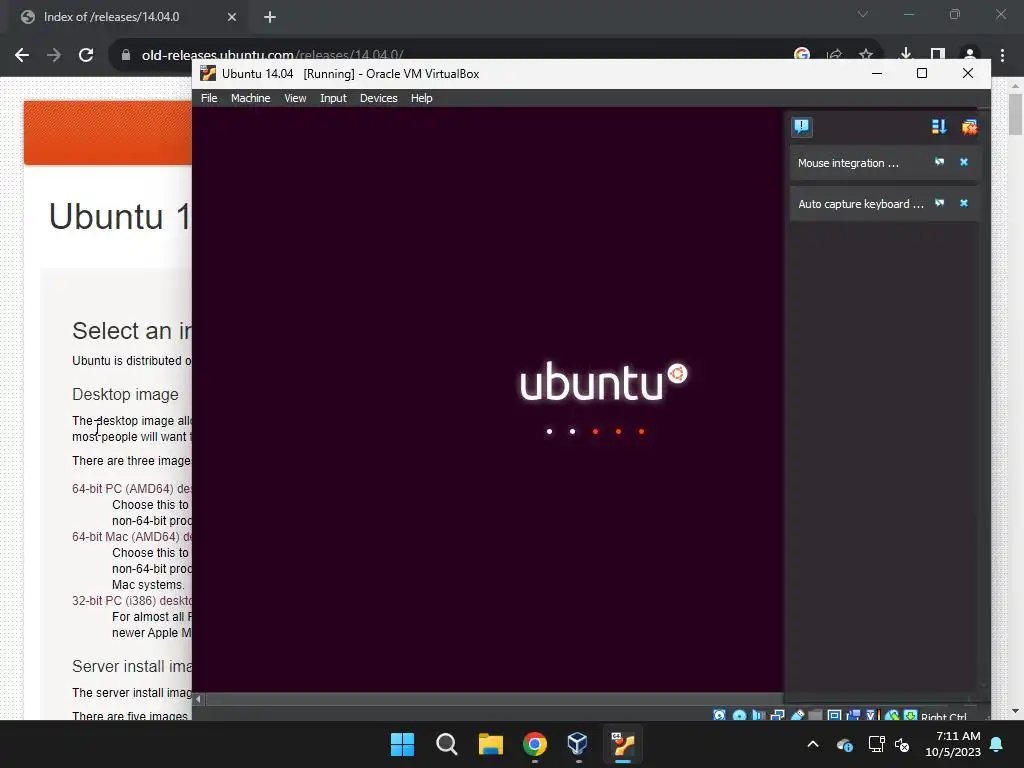
Task: Click do-not-show-again icon for Auto capture keyboard
Action: pyautogui.click(x=939, y=203)
